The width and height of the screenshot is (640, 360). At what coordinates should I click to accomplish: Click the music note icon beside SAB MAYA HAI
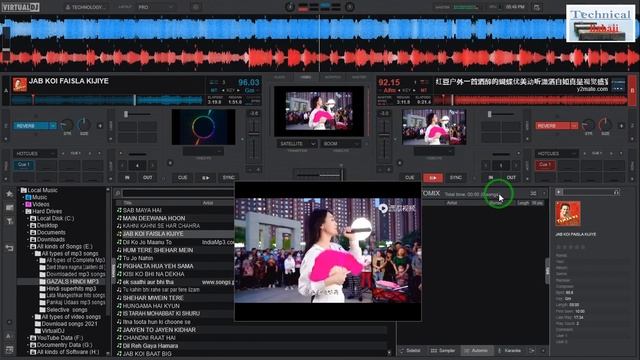pyautogui.click(x=119, y=210)
